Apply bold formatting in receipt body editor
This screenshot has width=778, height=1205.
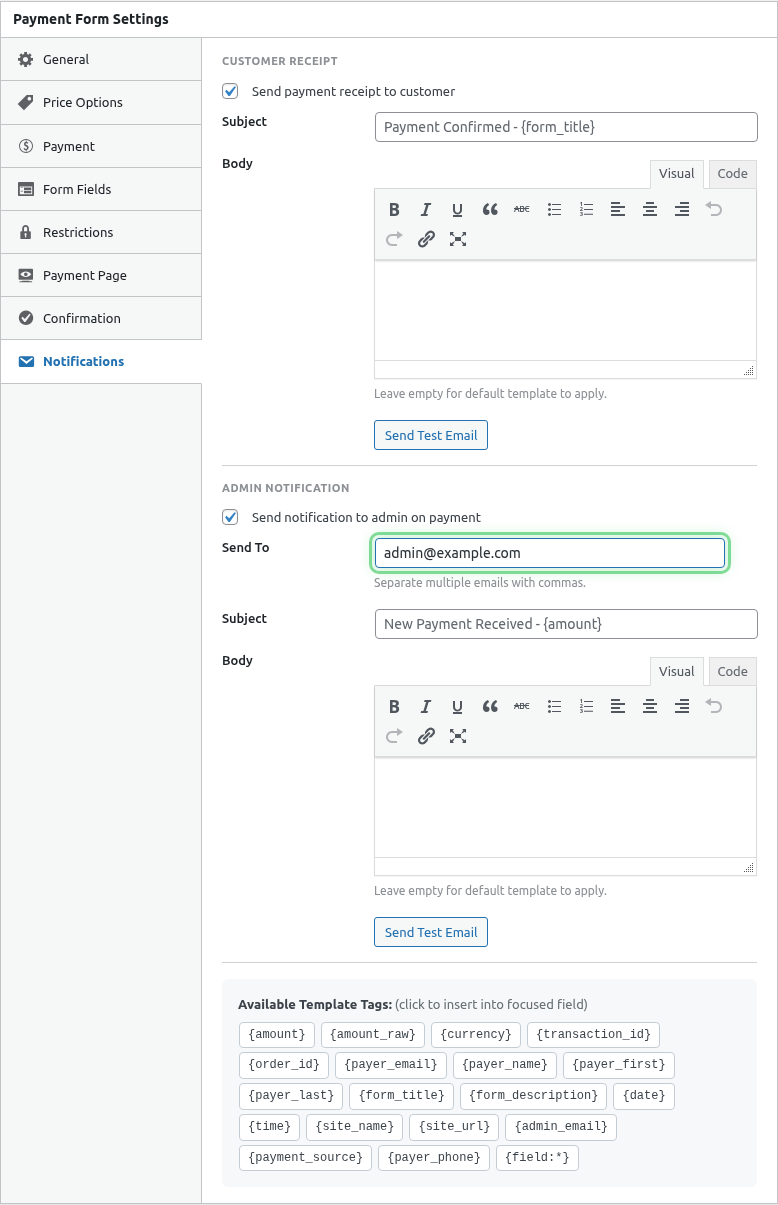point(394,209)
